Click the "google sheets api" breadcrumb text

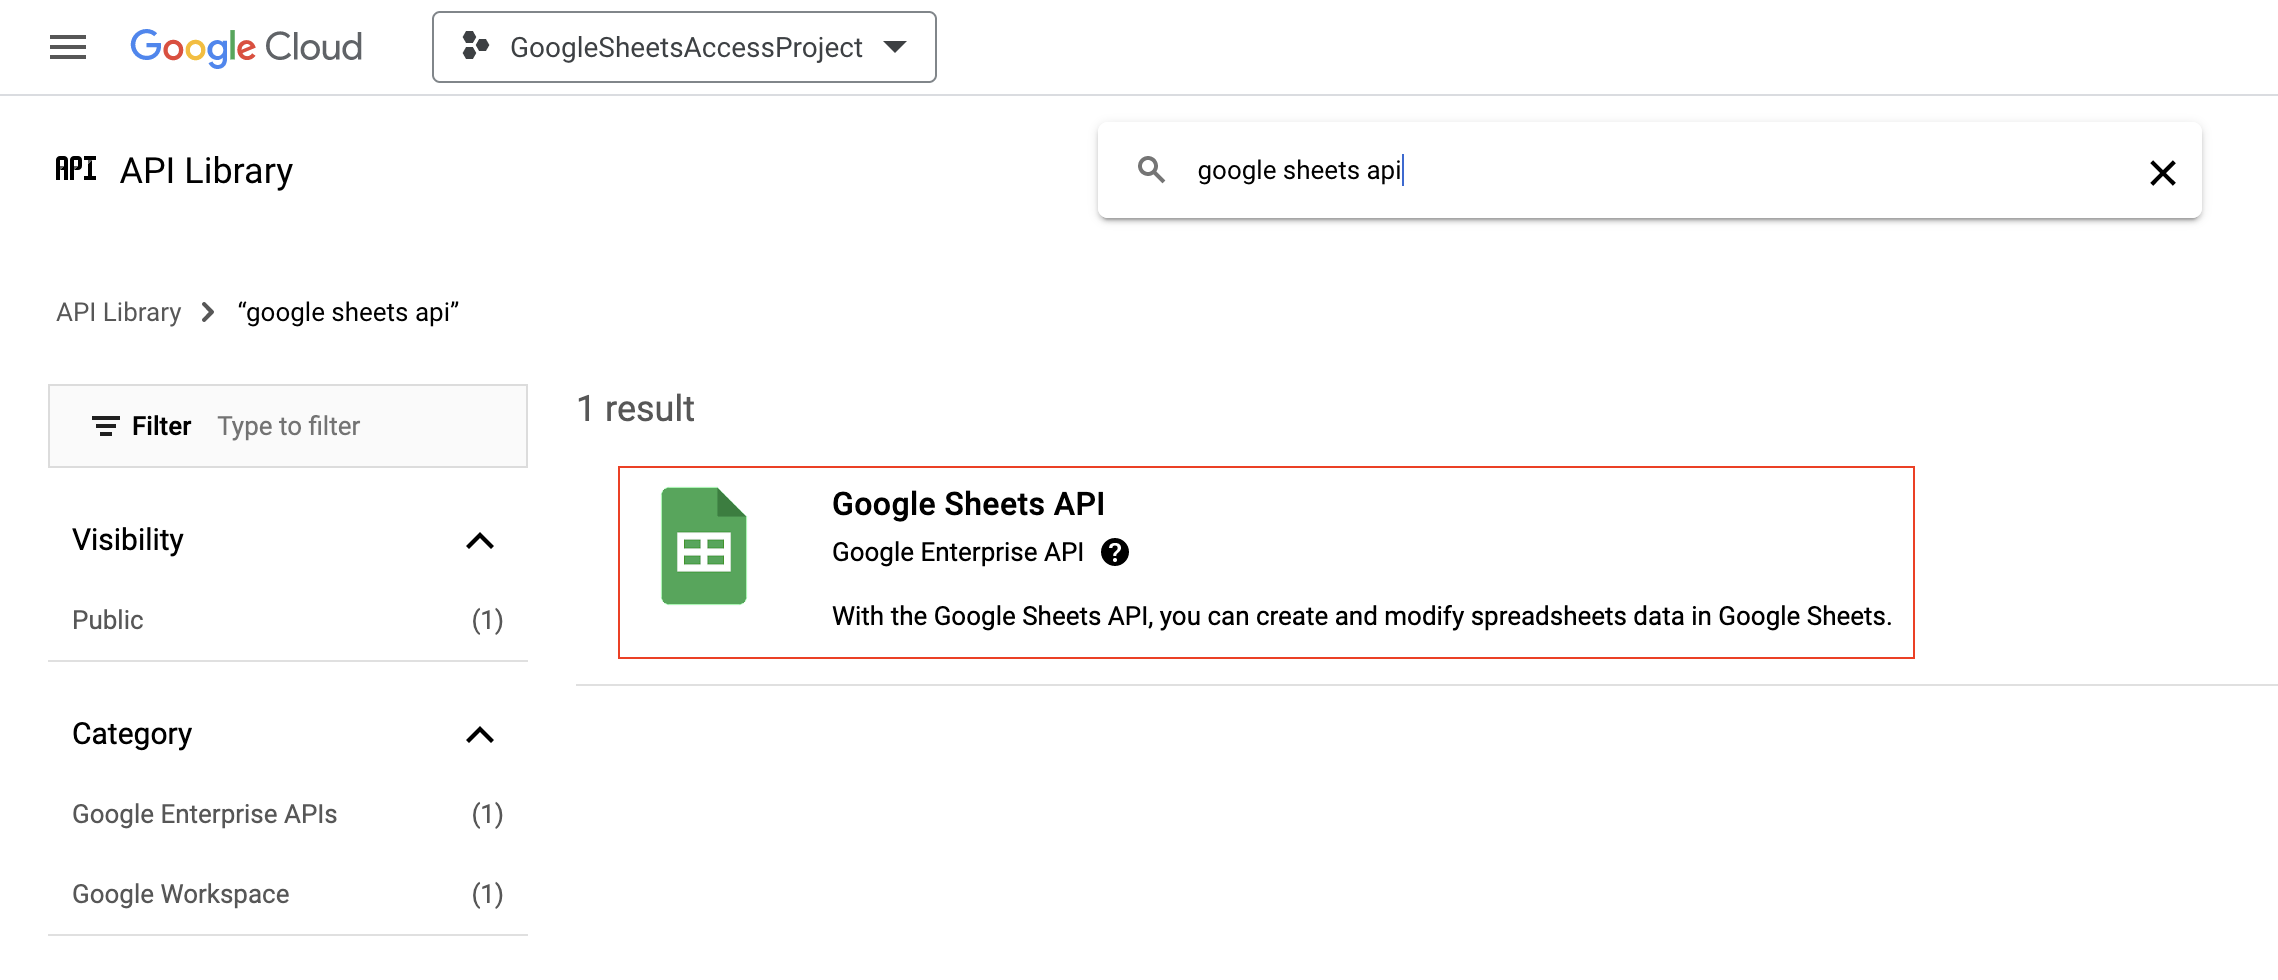(x=348, y=312)
